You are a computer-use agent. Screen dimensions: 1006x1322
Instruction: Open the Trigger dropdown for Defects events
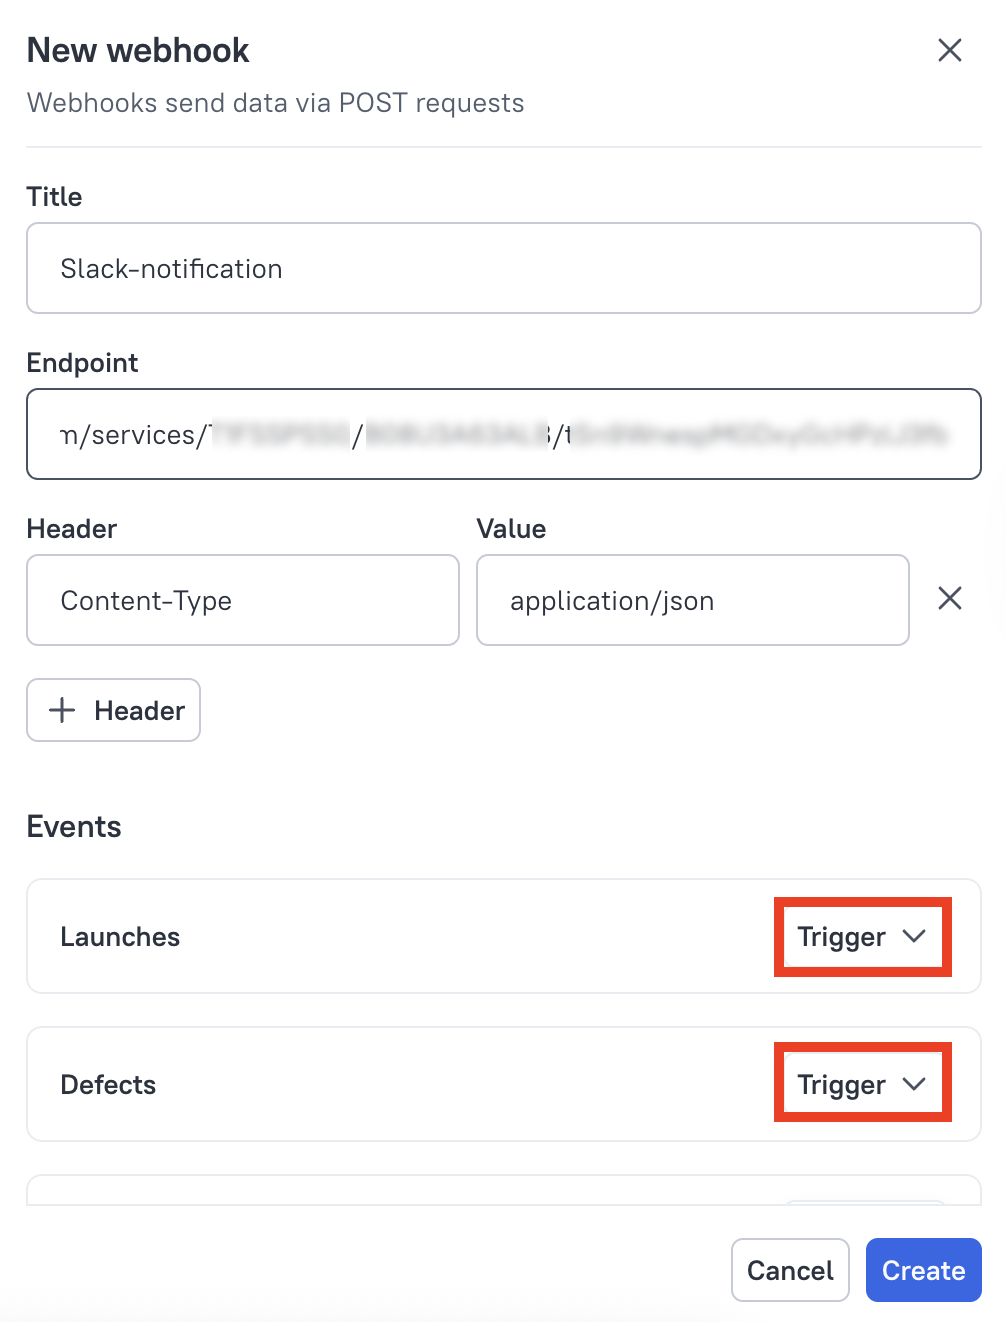860,1083
